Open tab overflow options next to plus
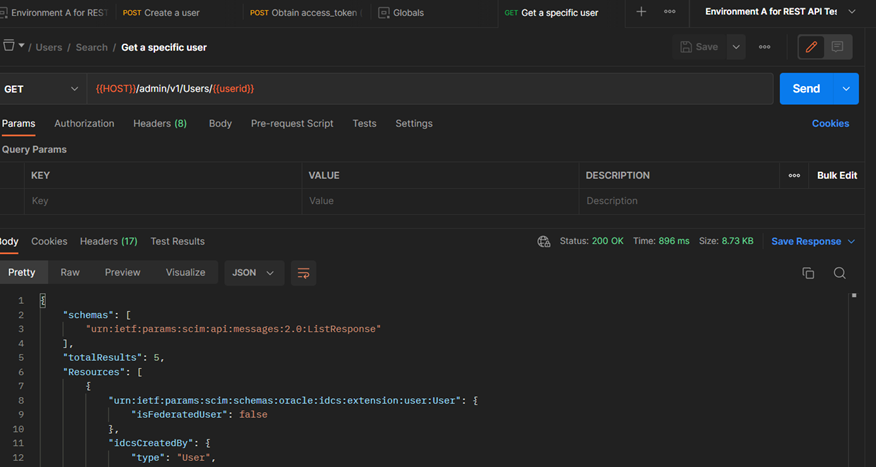The image size is (876, 467). tap(669, 12)
